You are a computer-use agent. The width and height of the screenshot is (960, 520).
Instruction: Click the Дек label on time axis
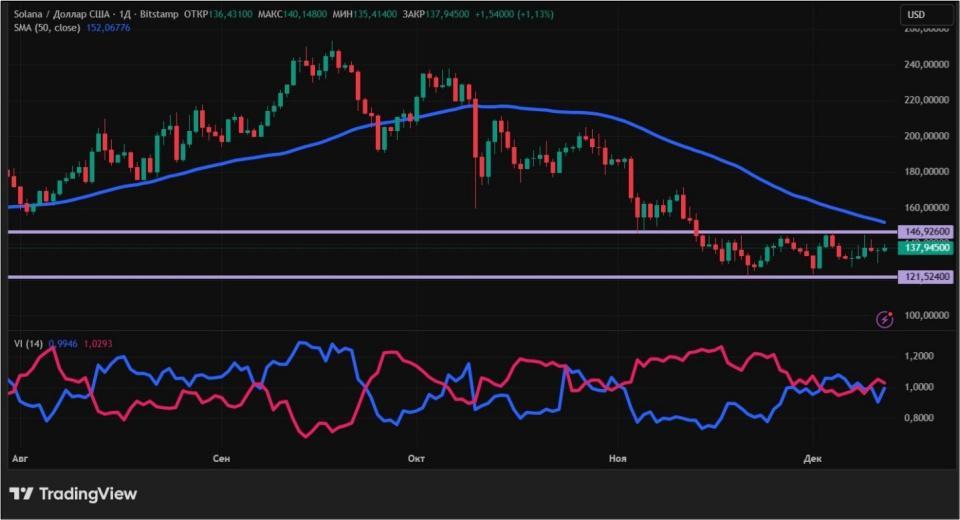pos(812,458)
